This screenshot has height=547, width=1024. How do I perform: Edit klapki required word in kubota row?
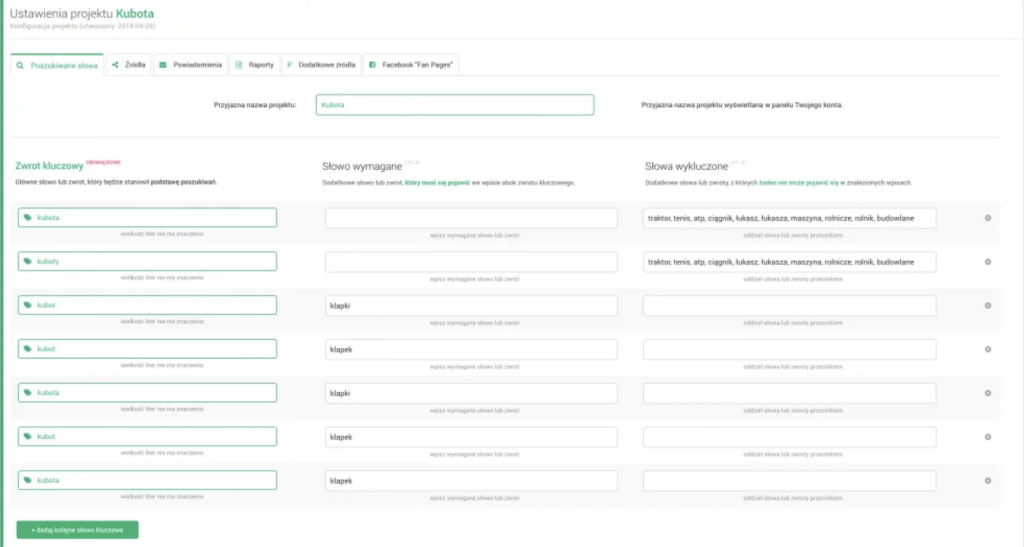pyautogui.click(x=471, y=393)
